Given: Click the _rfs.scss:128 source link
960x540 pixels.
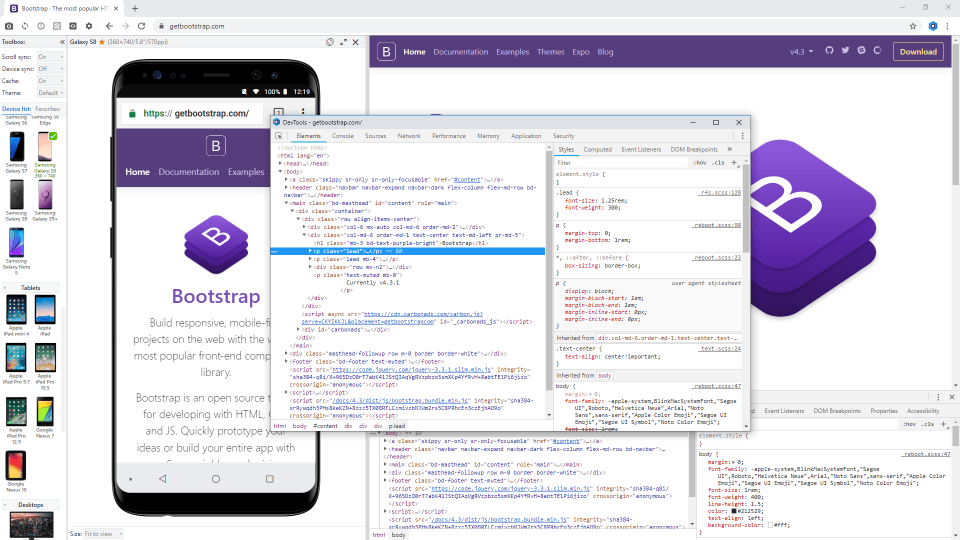Looking at the screenshot, I should pos(720,193).
